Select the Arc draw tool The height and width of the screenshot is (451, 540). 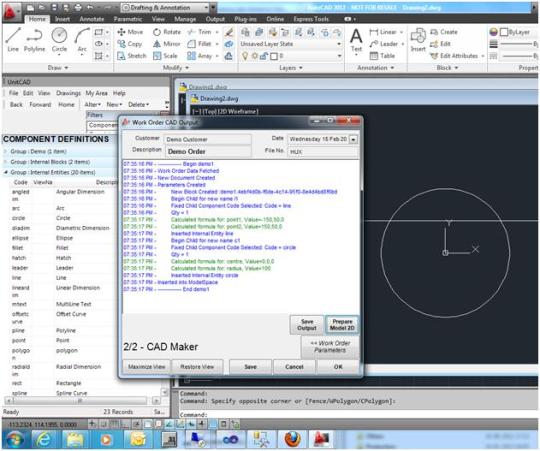(82, 40)
